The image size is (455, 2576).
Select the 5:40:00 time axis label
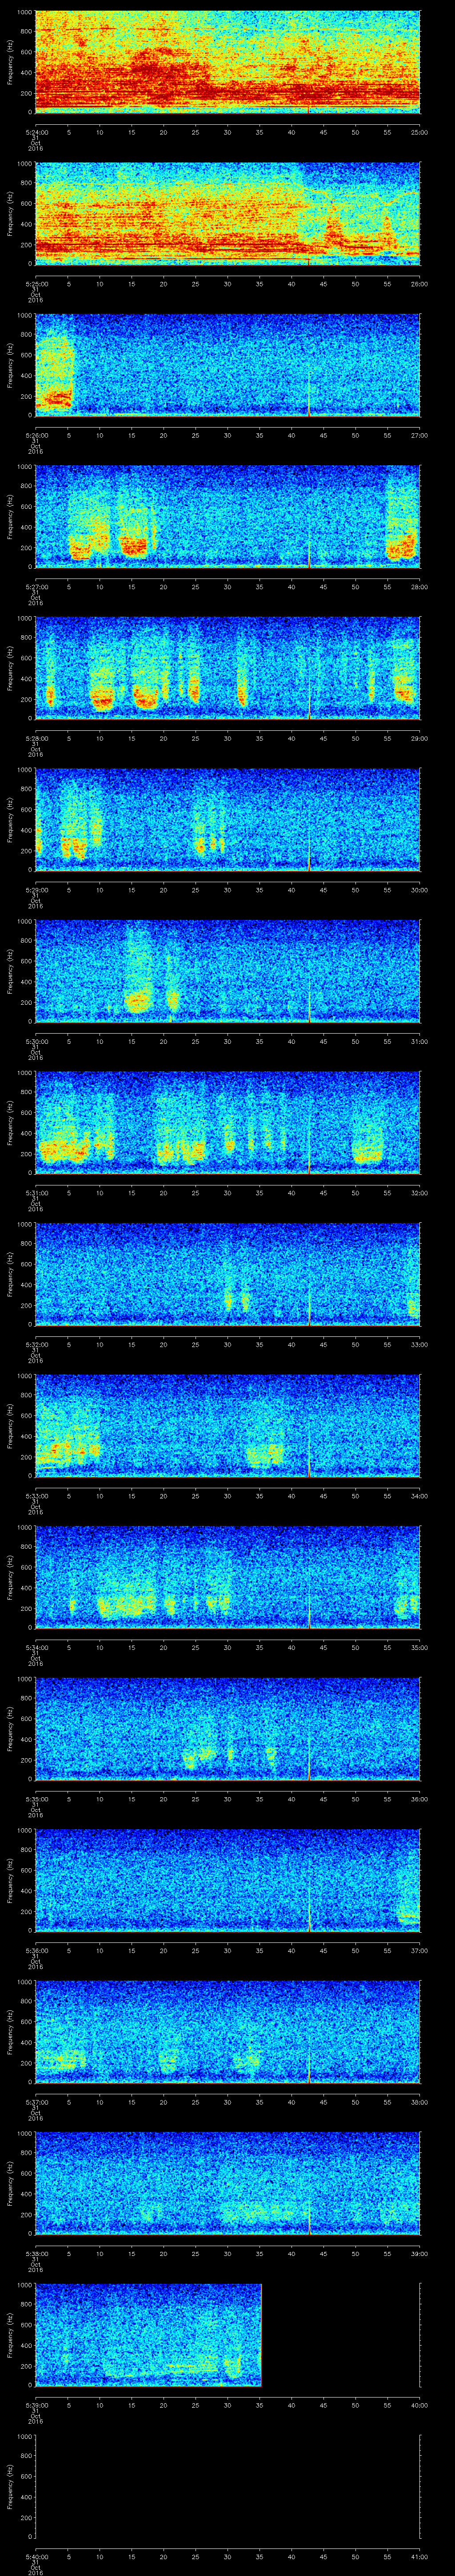pos(36,2556)
